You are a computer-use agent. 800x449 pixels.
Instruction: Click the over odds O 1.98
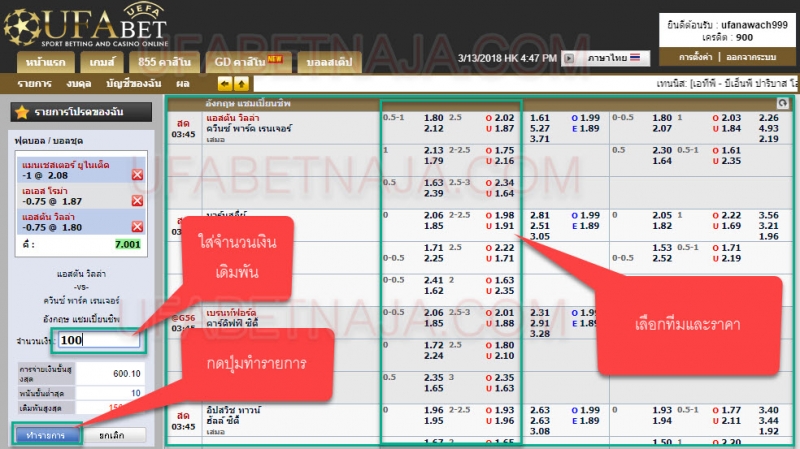pyautogui.click(x=500, y=215)
